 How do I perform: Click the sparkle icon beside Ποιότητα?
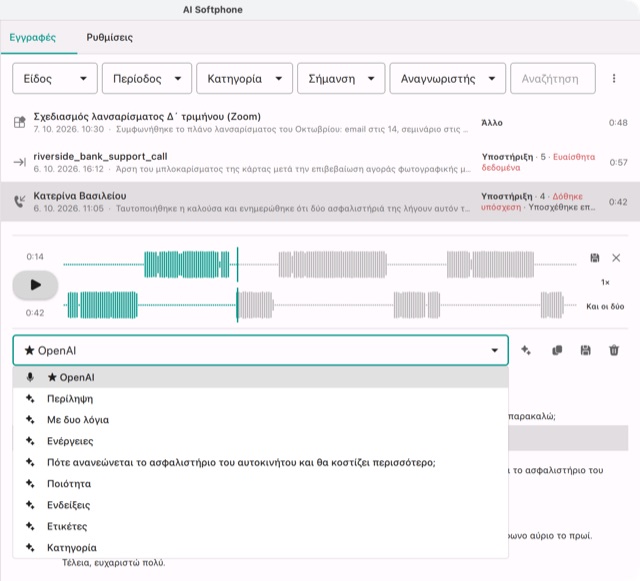click(30, 483)
